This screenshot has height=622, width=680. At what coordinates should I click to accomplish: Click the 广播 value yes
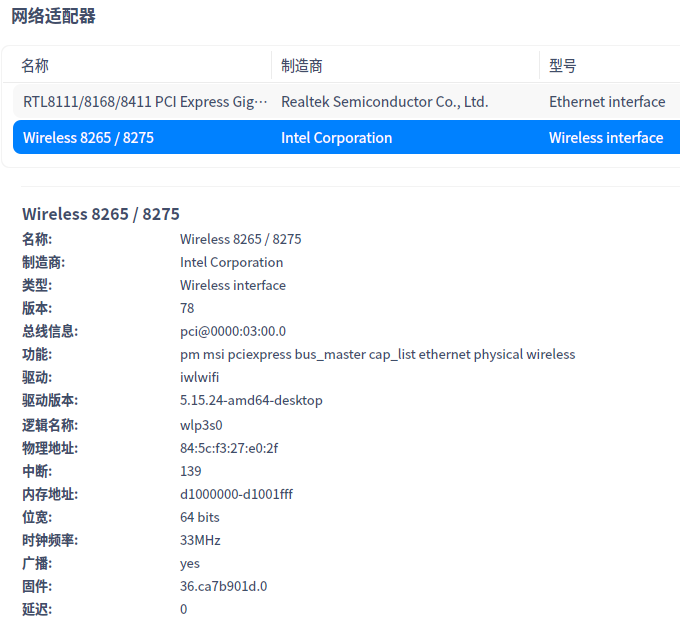[x=190, y=563]
